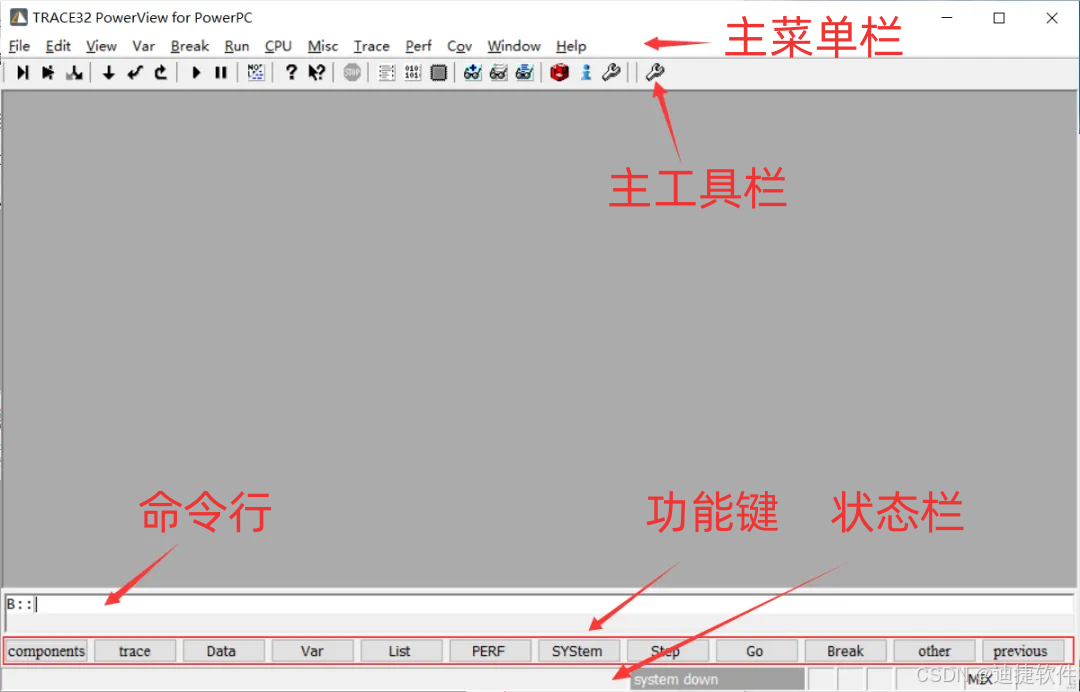Image resolution: width=1080 pixels, height=692 pixels.
Task: Open the Cov menu
Action: 459,46
